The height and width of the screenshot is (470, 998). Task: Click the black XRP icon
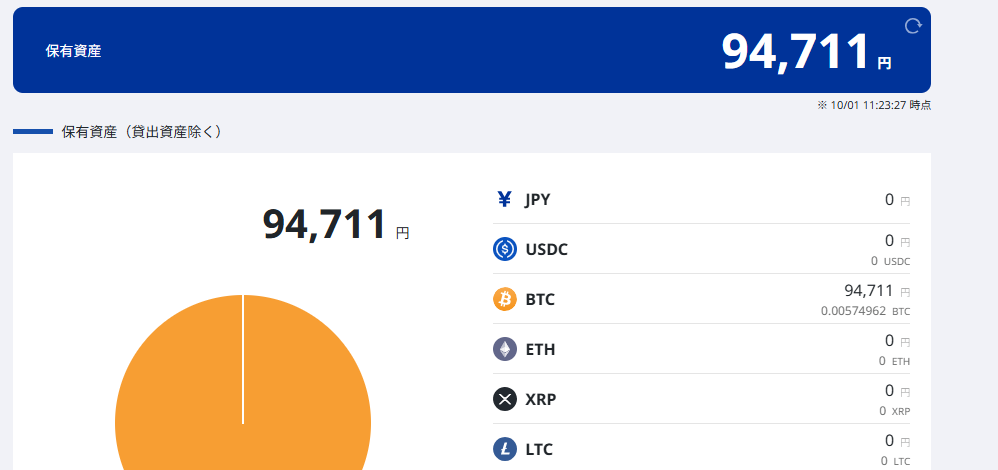click(505, 399)
